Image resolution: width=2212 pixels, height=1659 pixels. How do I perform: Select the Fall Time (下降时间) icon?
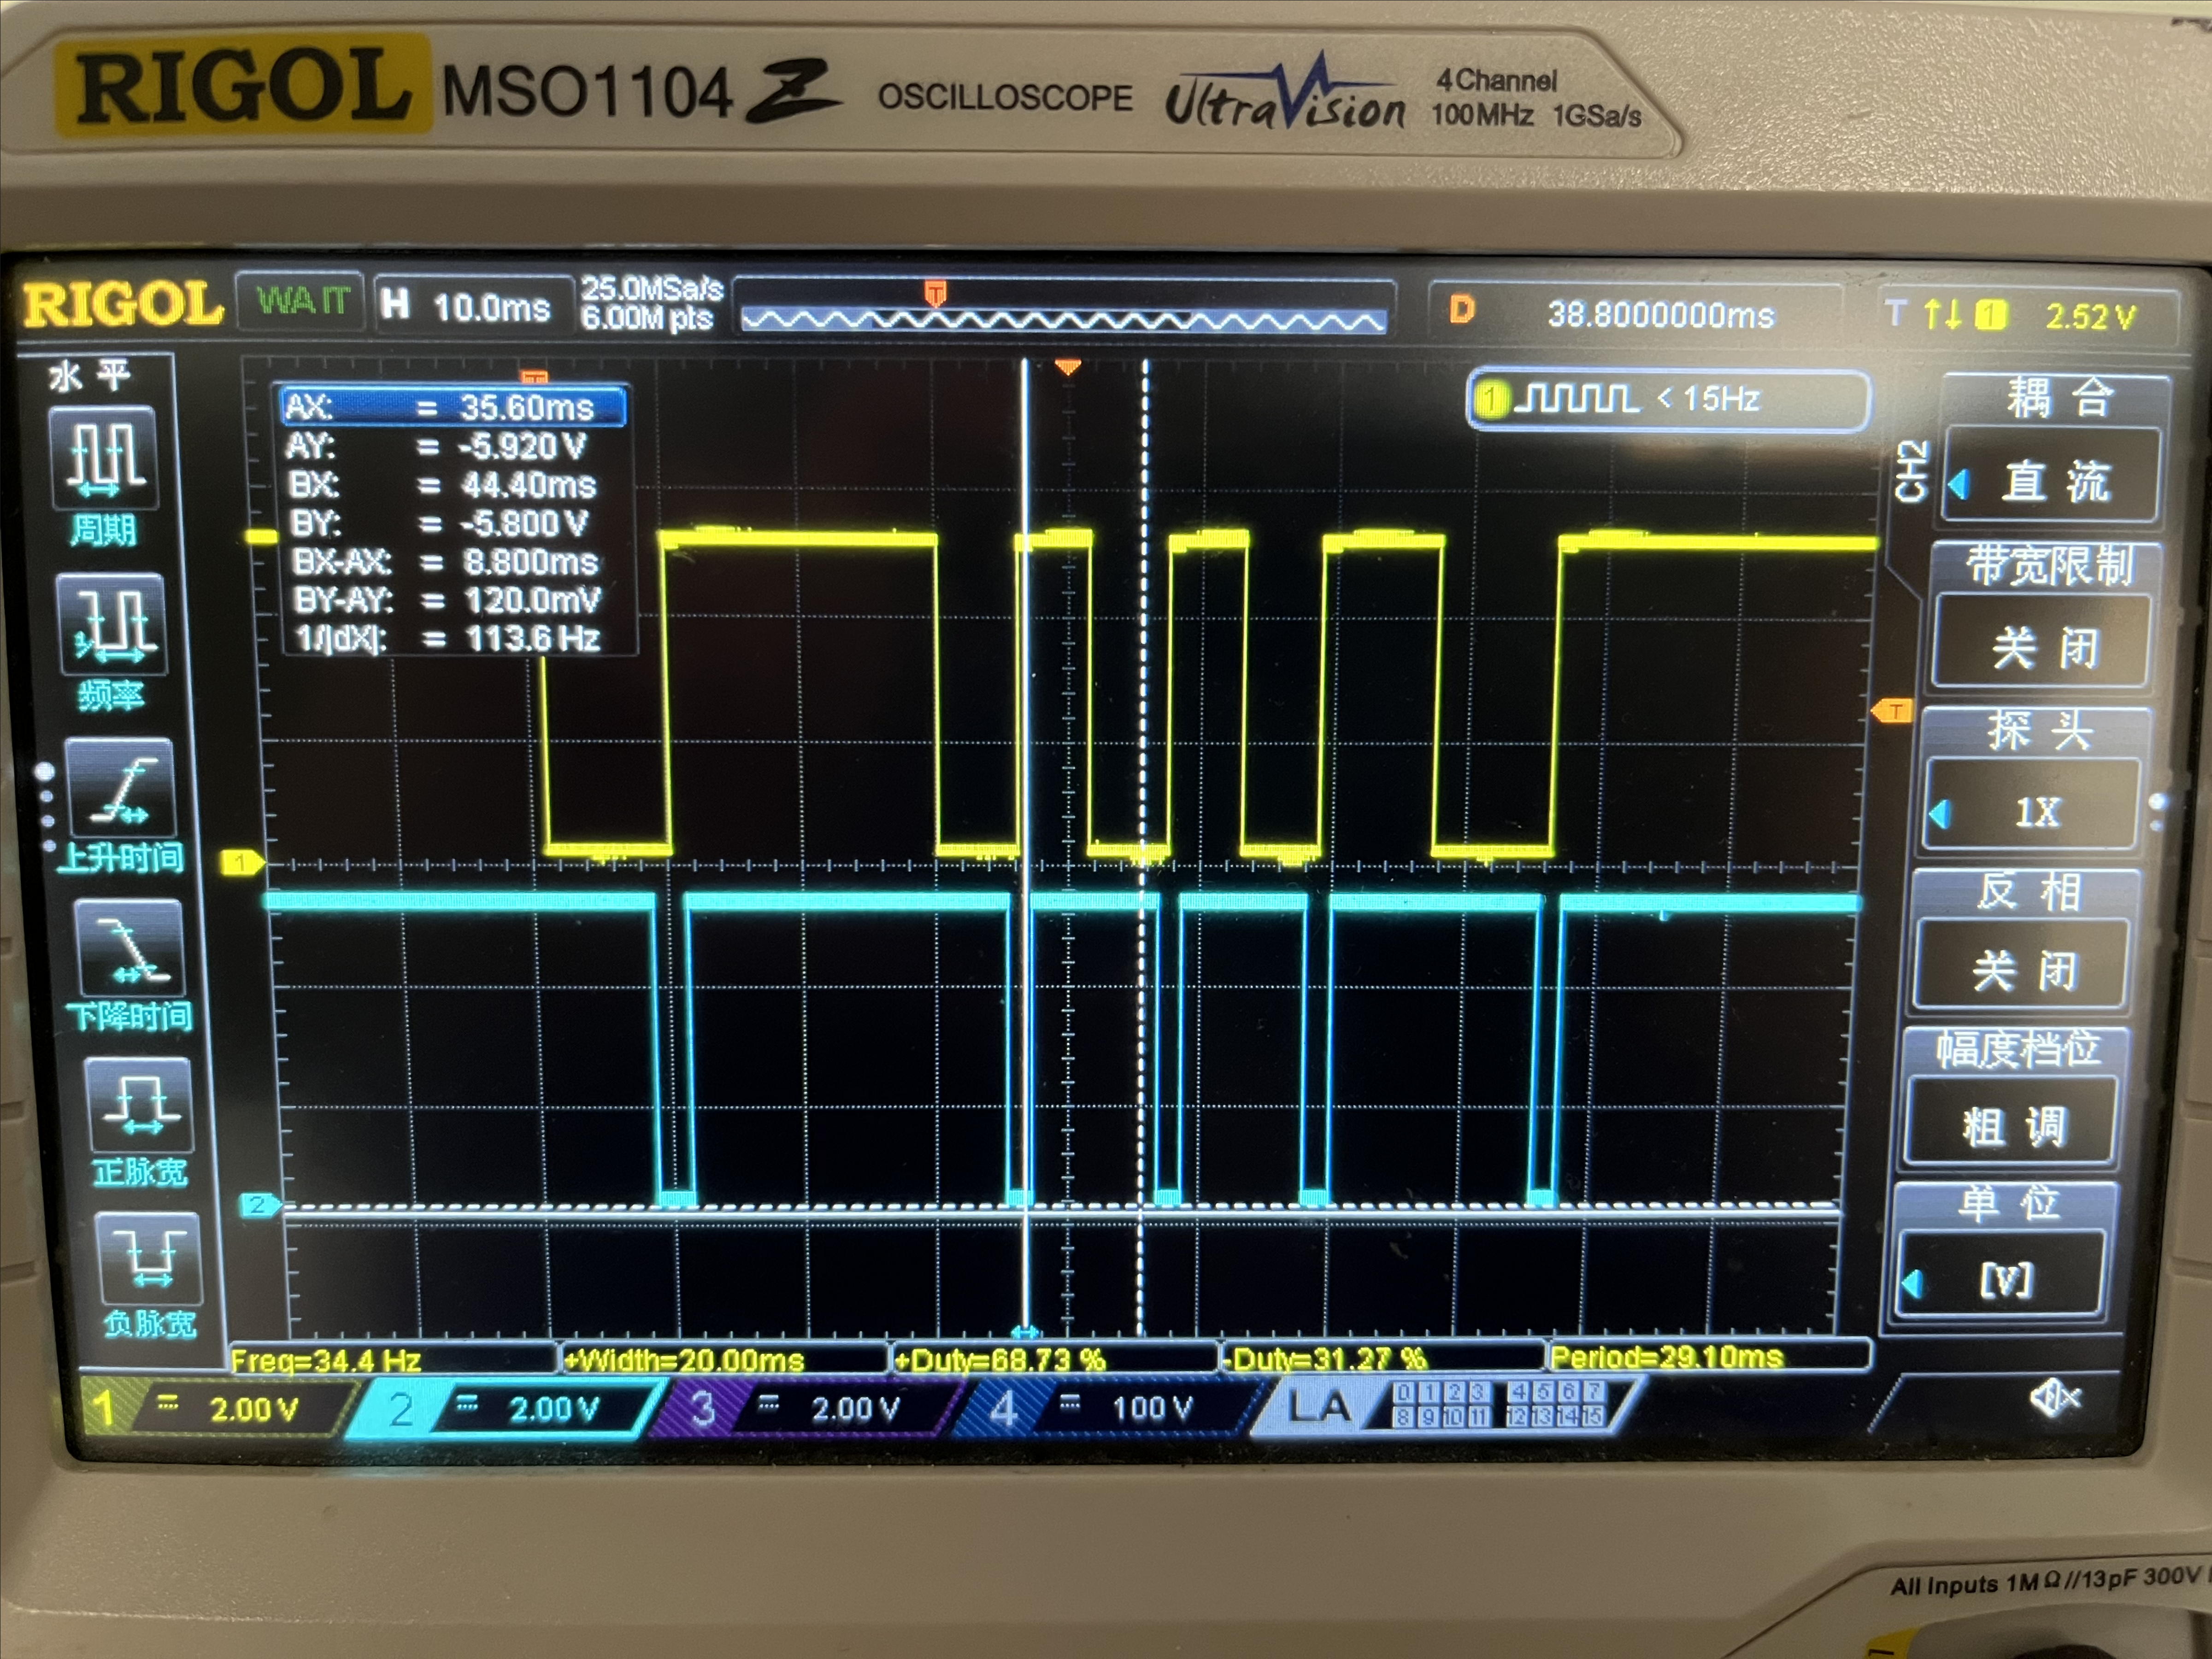pos(130,948)
